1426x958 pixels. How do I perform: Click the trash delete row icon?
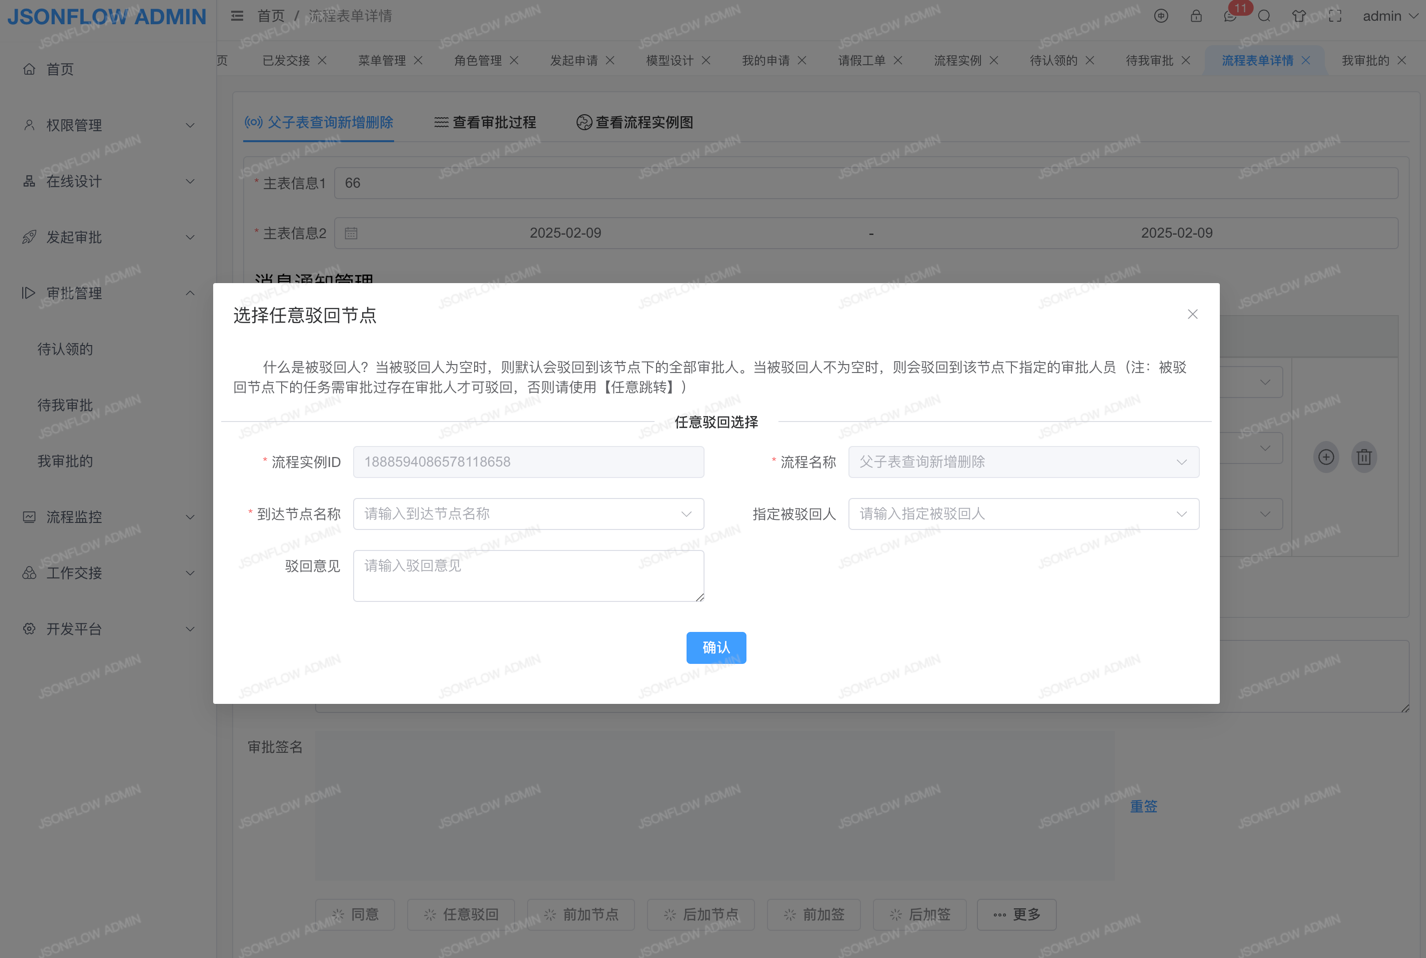click(x=1363, y=457)
